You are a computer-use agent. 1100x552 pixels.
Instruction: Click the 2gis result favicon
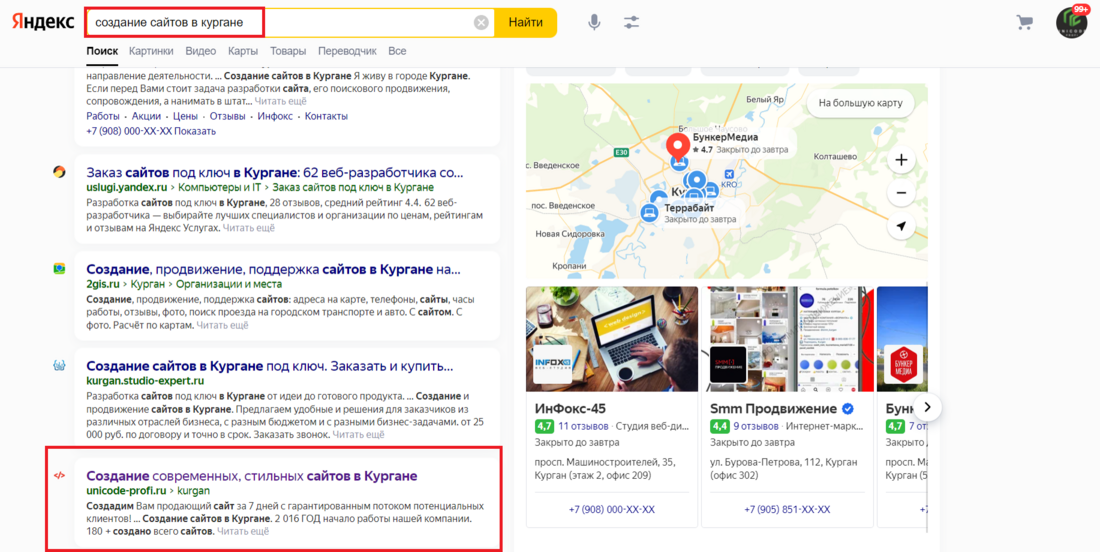click(x=60, y=269)
